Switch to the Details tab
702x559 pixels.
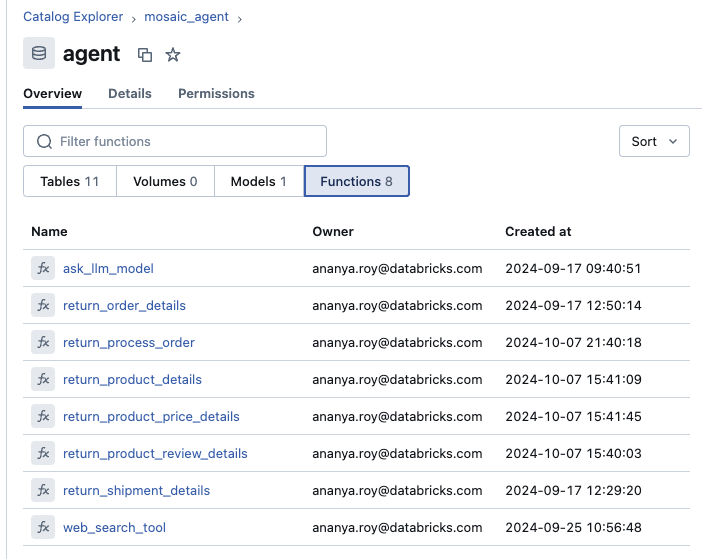pyautogui.click(x=130, y=93)
